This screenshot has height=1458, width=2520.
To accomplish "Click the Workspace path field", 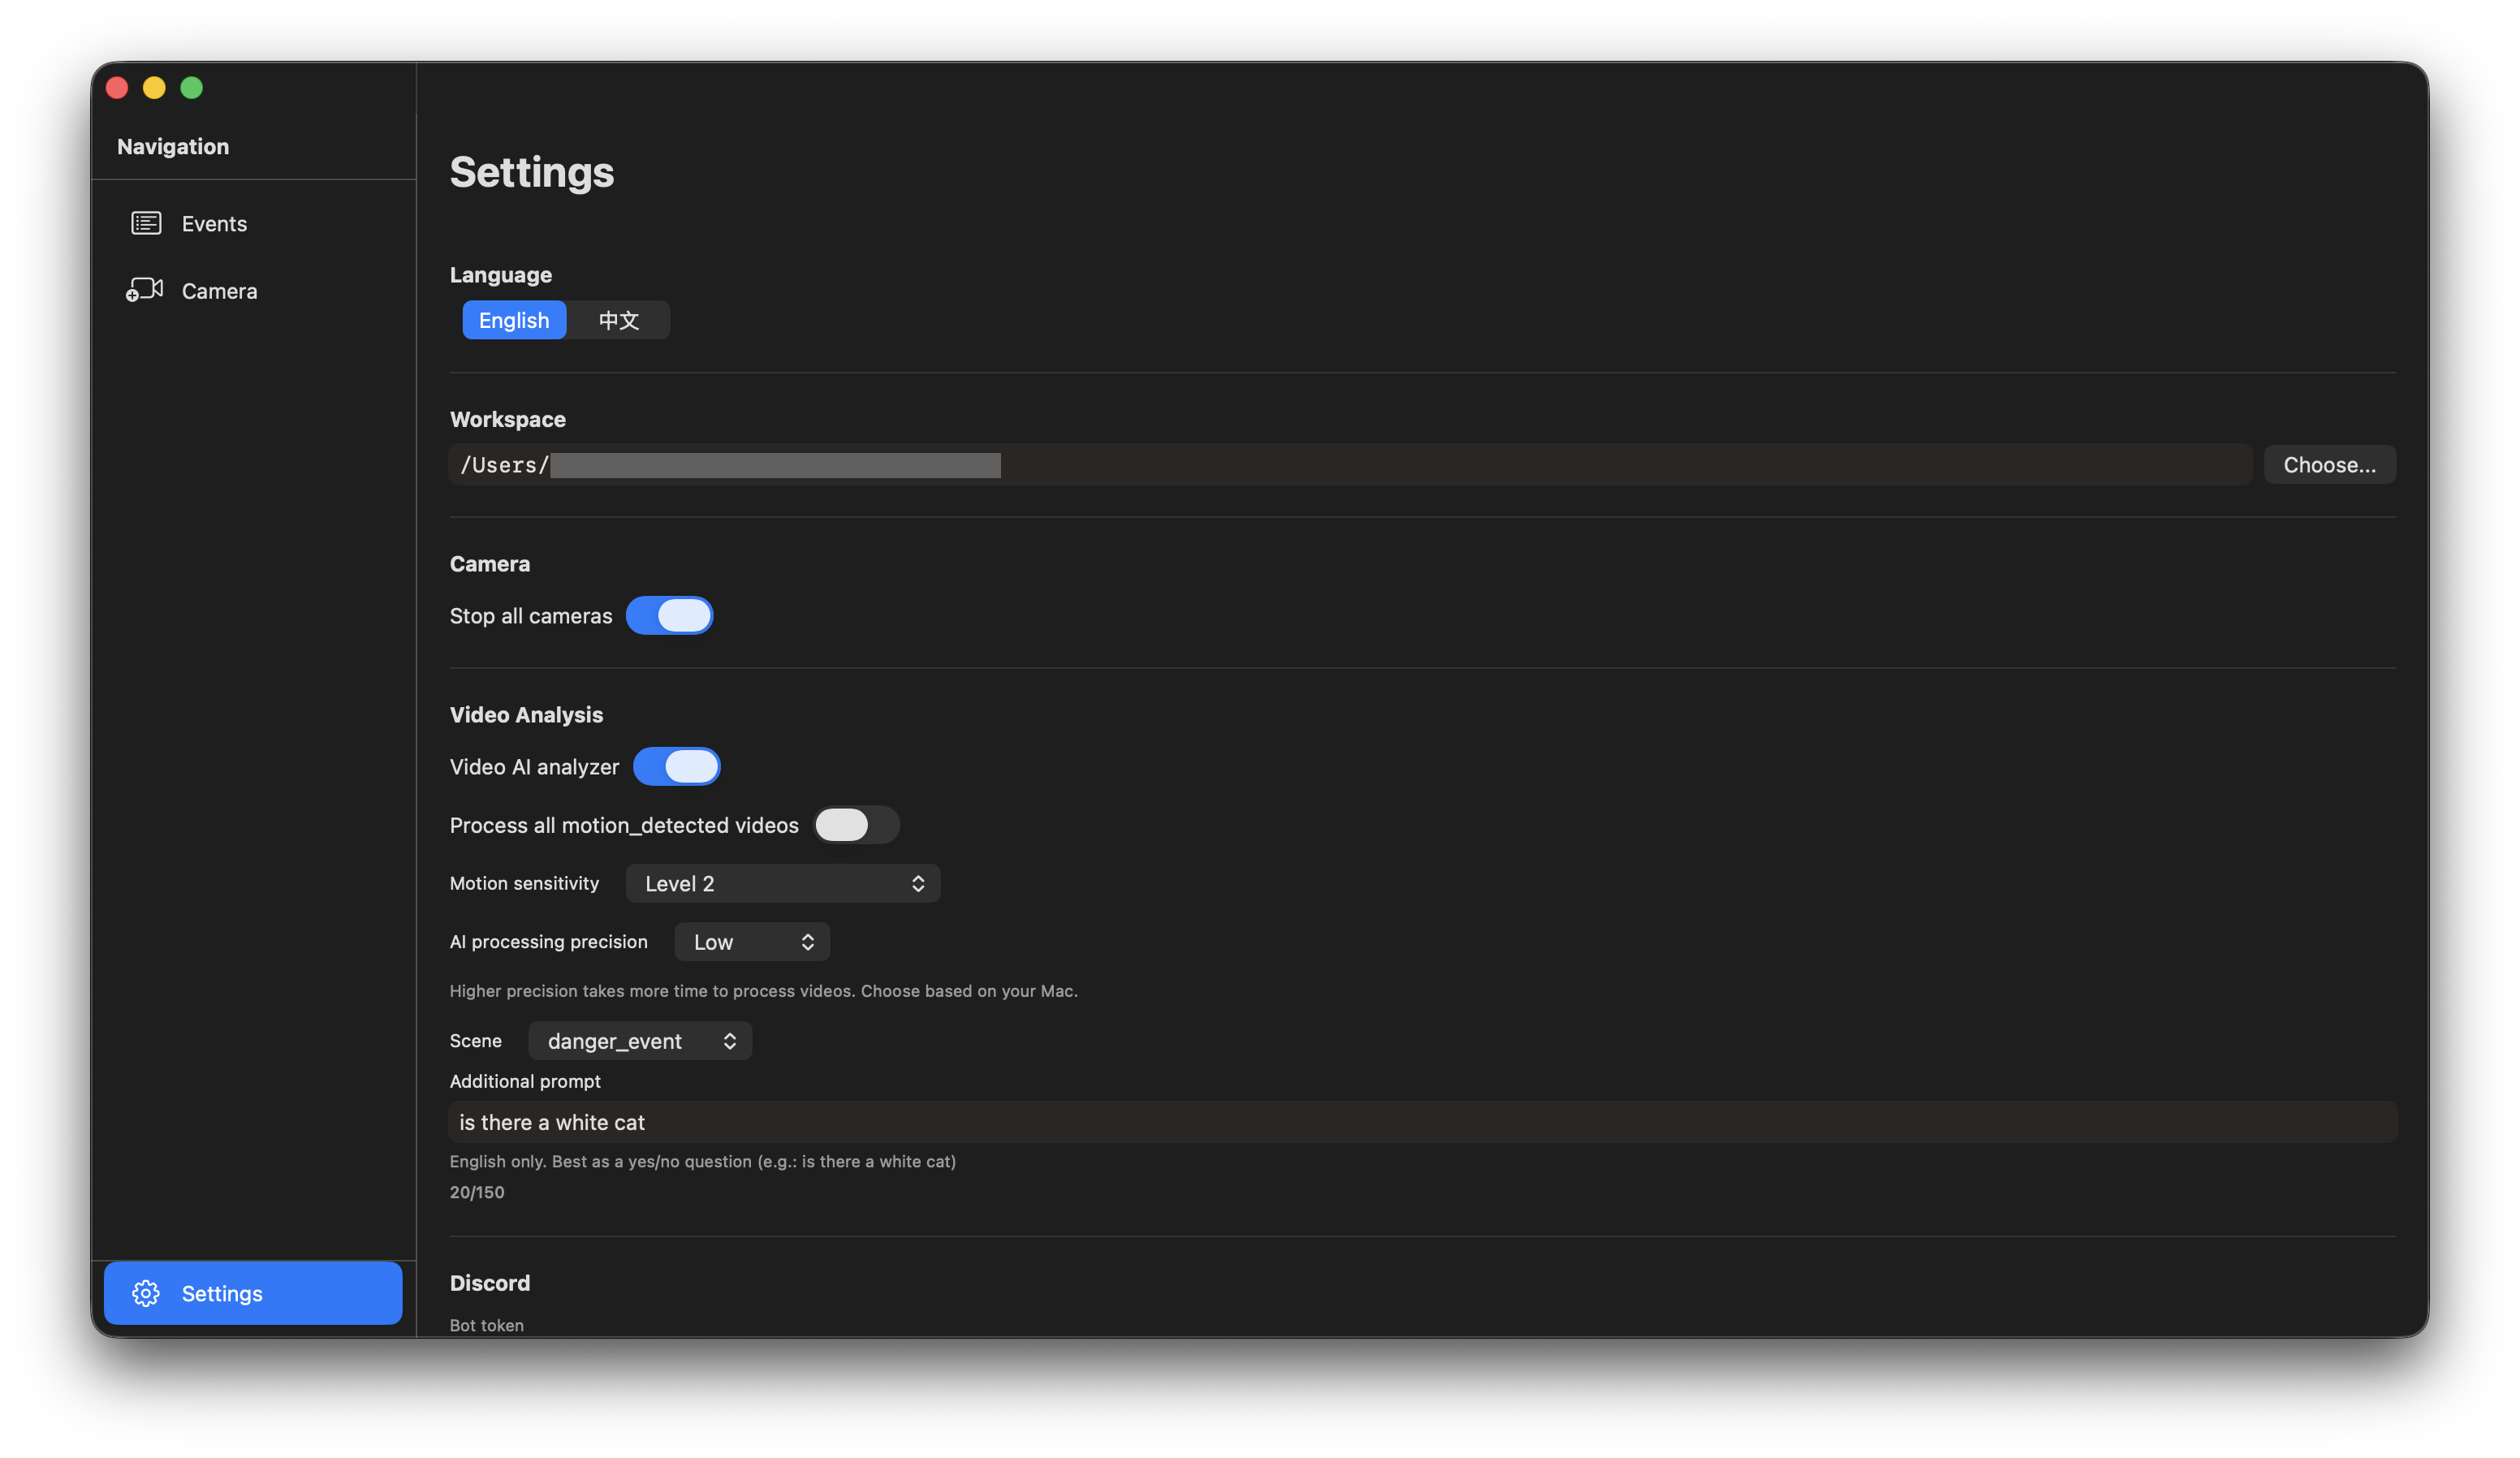I will click(x=1200, y=464).
